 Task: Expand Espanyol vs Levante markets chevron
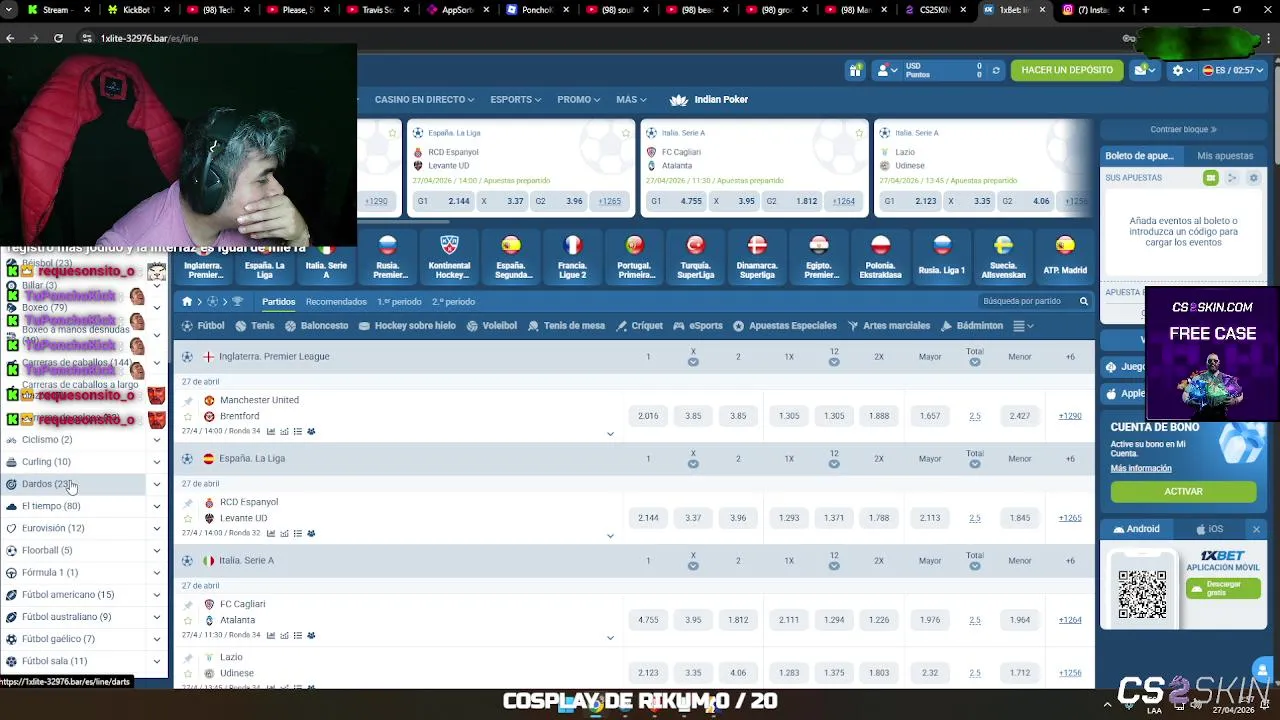point(610,536)
